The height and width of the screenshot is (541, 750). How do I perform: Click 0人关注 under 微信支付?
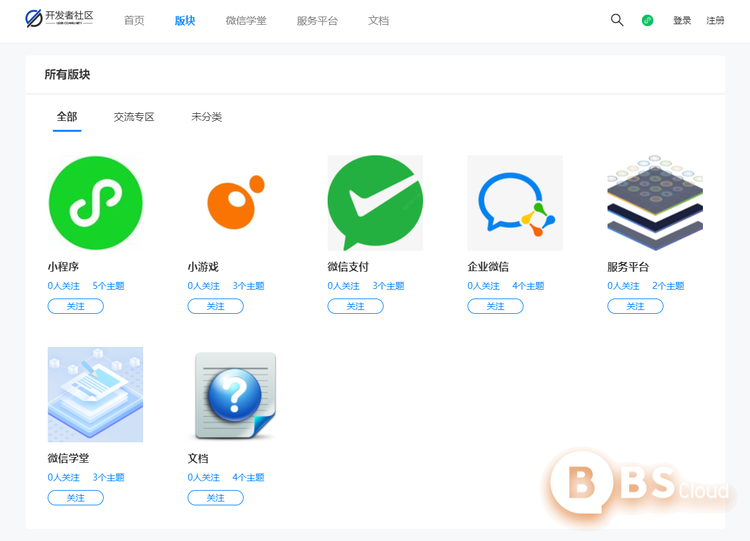point(343,286)
